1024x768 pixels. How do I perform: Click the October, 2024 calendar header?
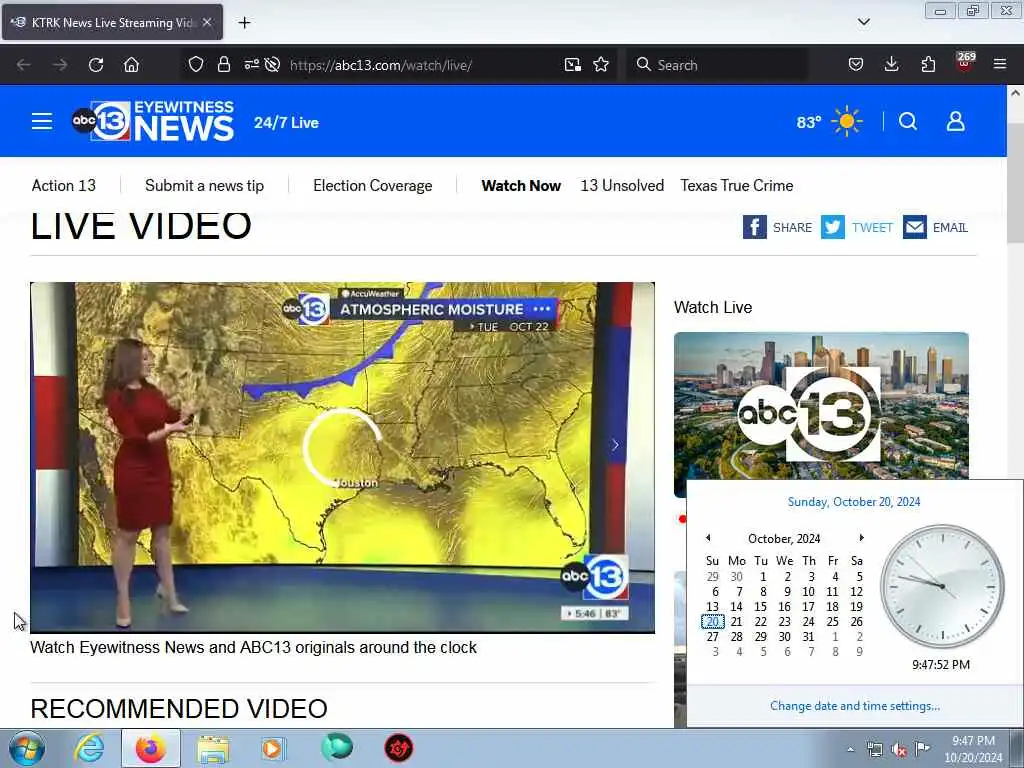784,538
